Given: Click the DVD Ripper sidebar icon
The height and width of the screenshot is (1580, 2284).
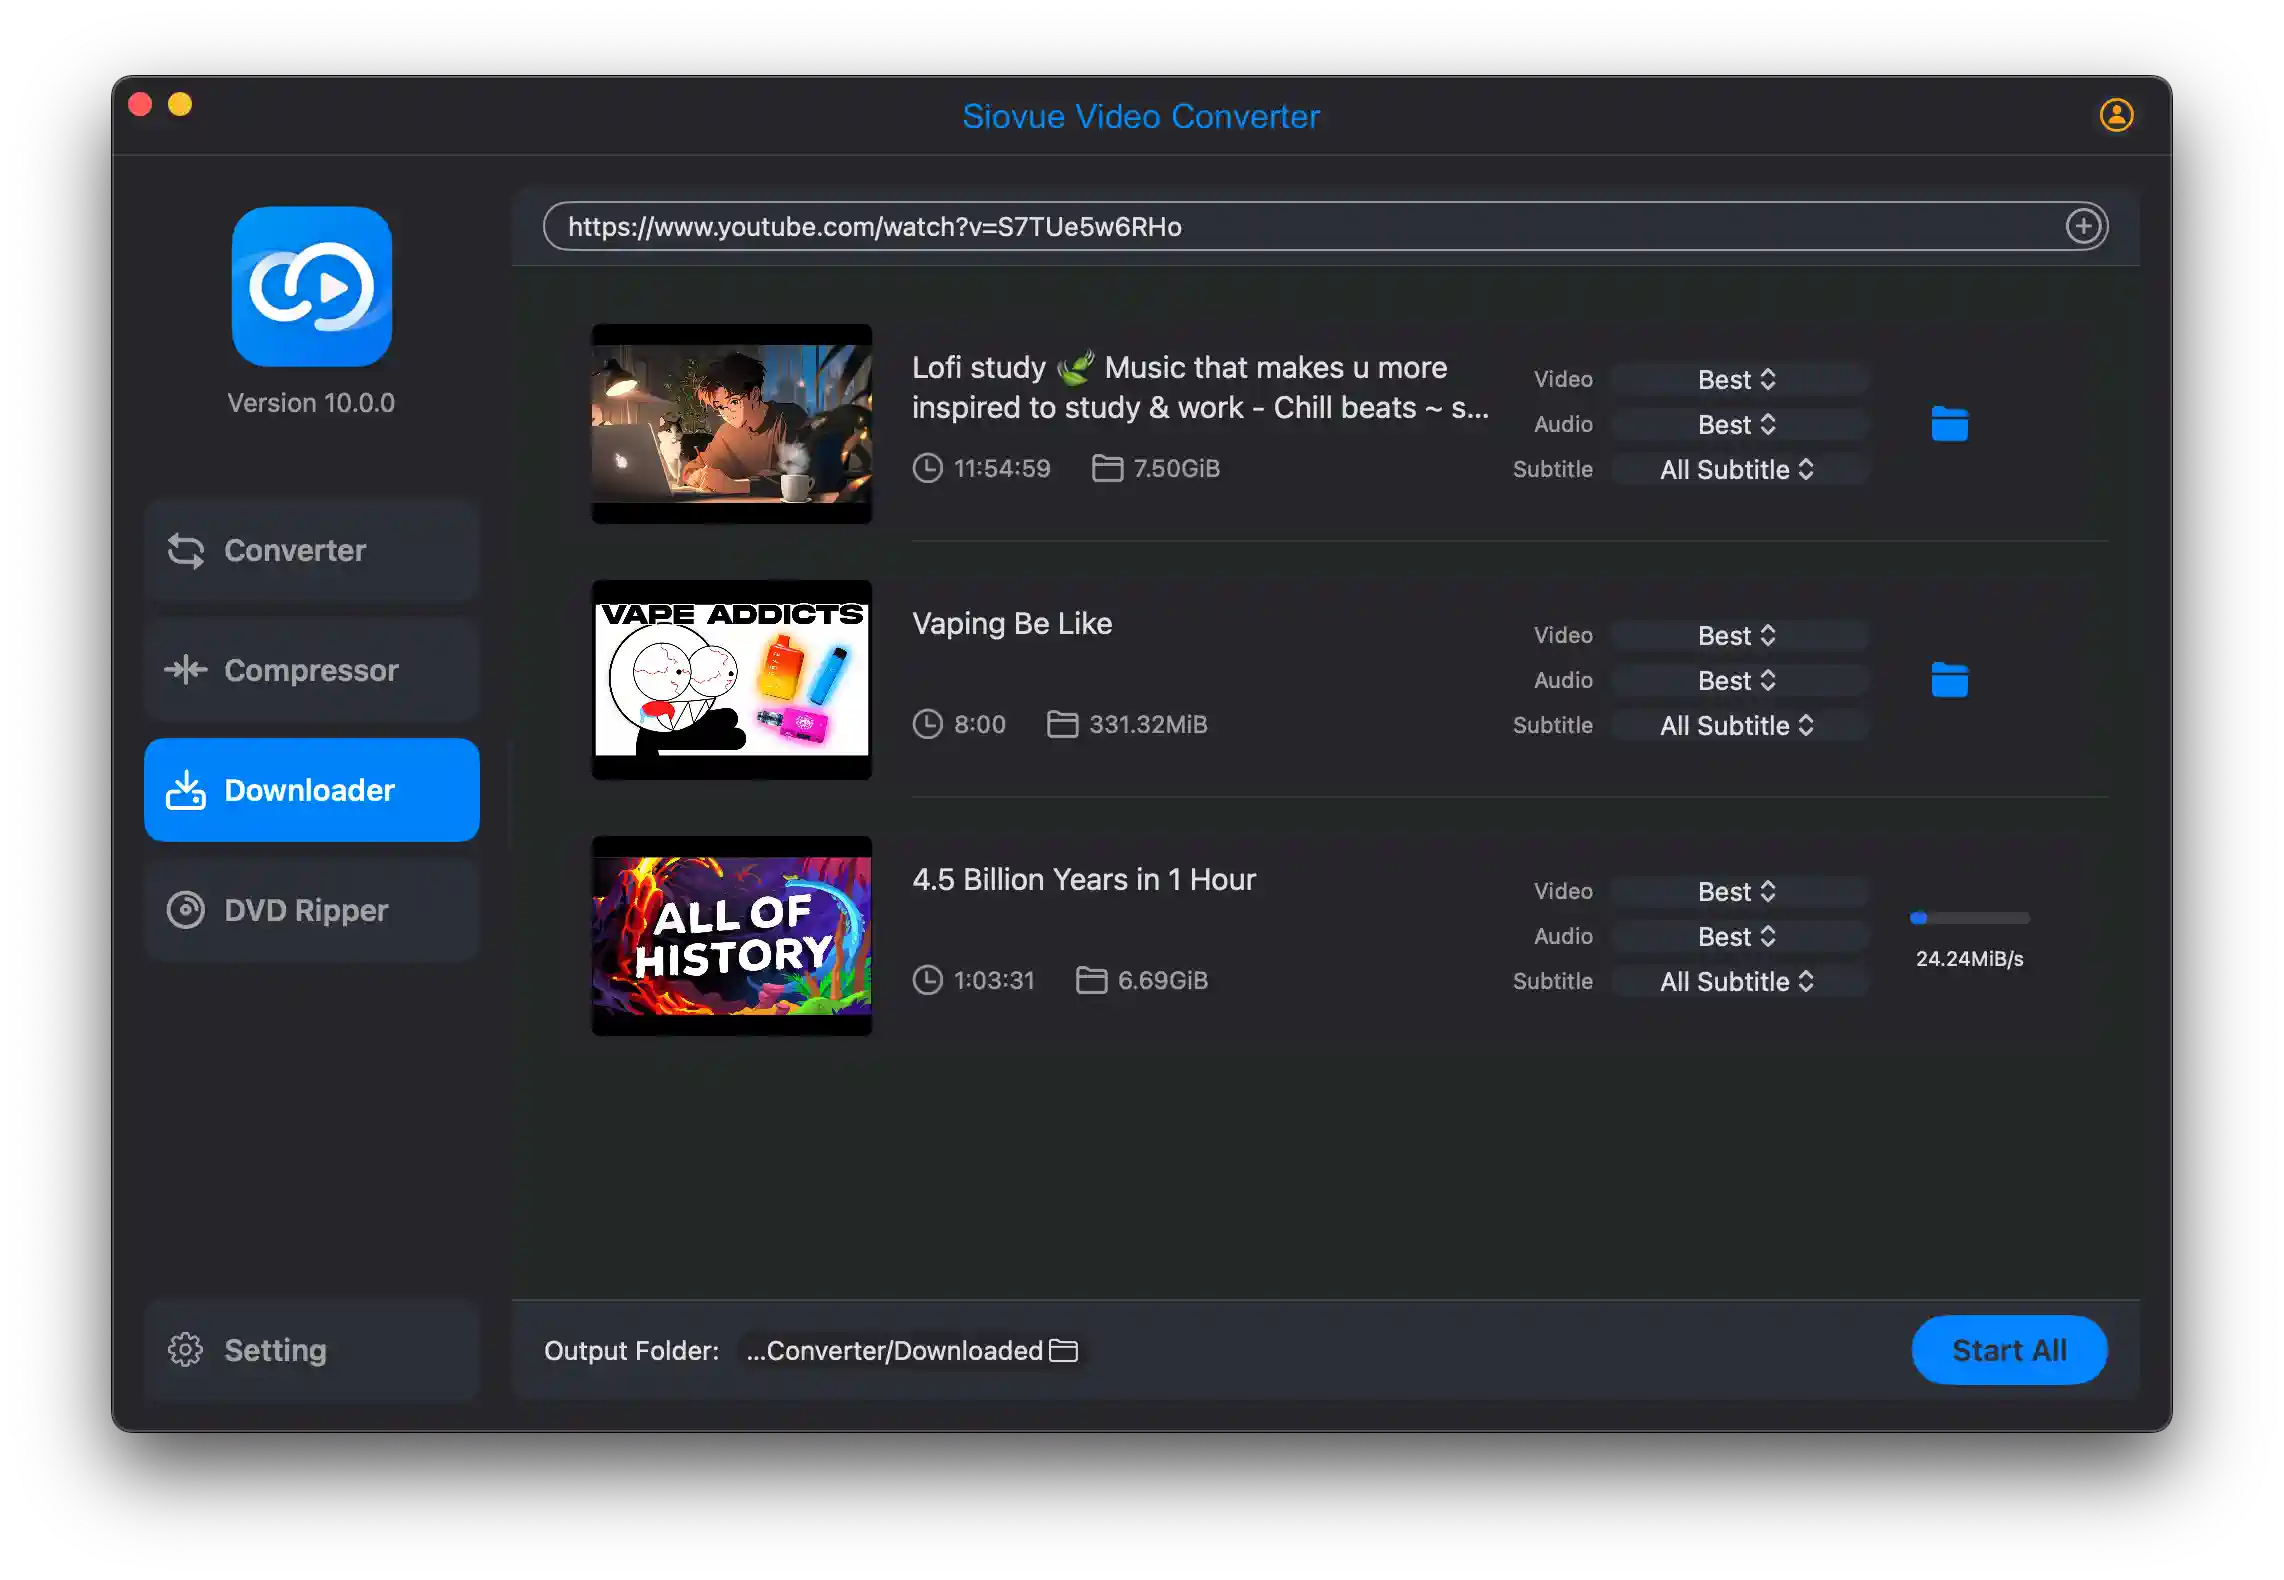Looking at the screenshot, I should (189, 910).
